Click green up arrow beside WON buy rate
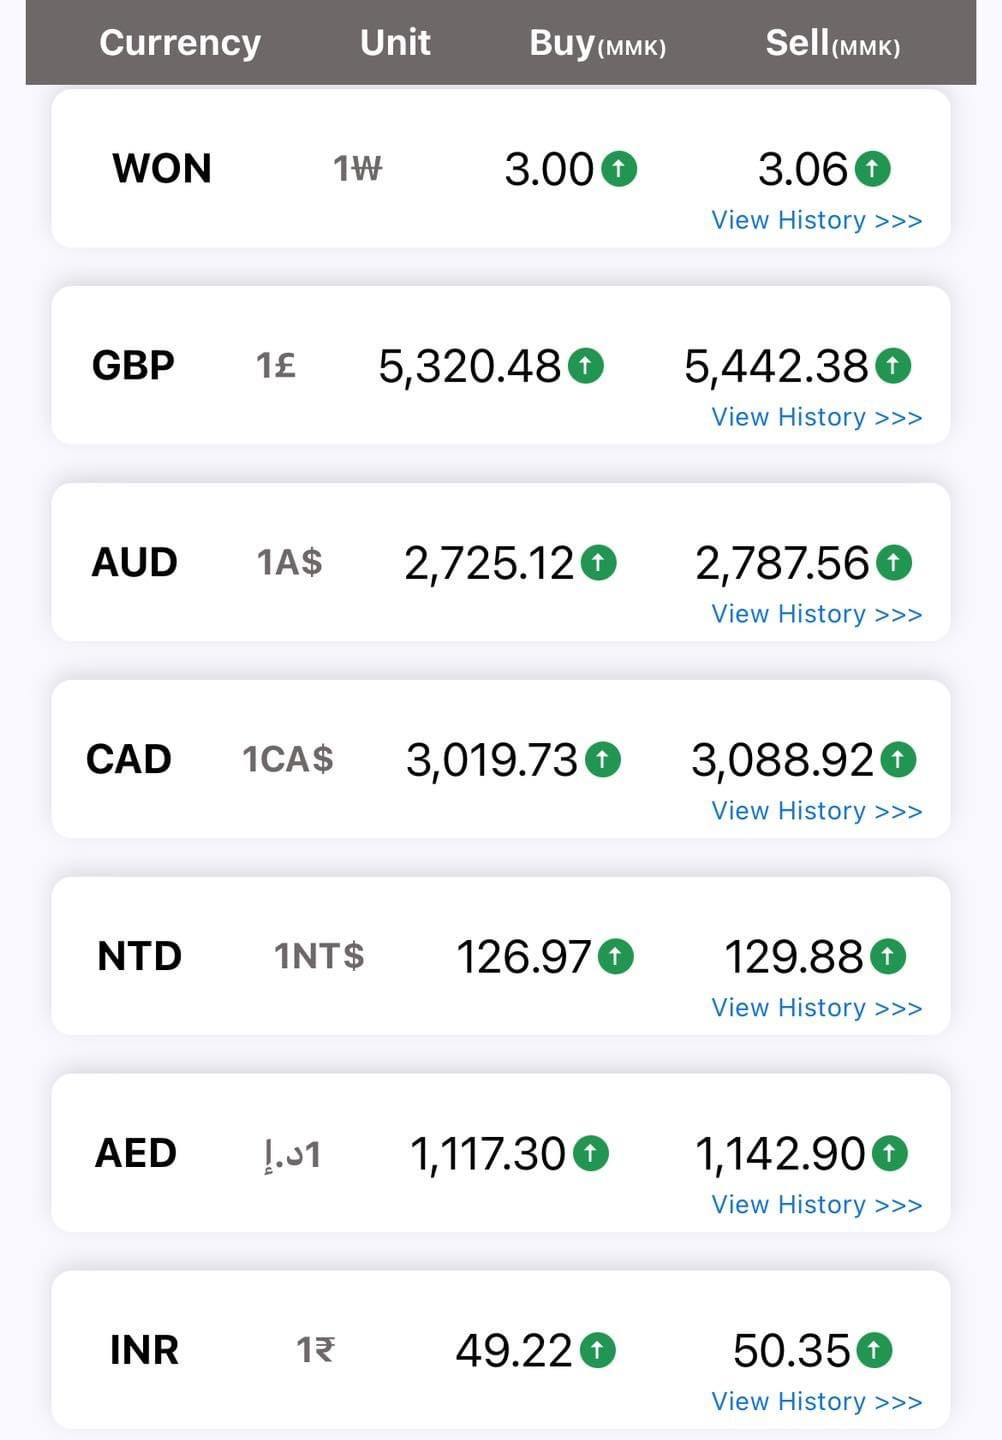Viewport: 1002px width, 1440px height. click(x=619, y=168)
